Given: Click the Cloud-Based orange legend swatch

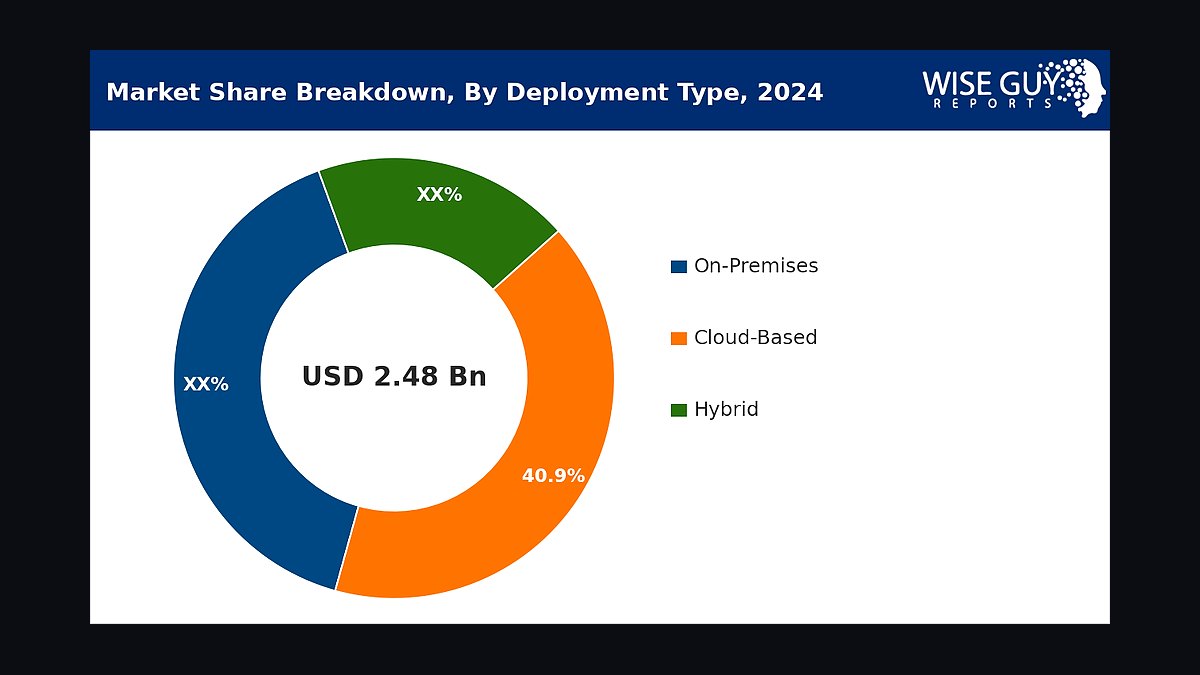Looking at the screenshot, I should 679,338.
